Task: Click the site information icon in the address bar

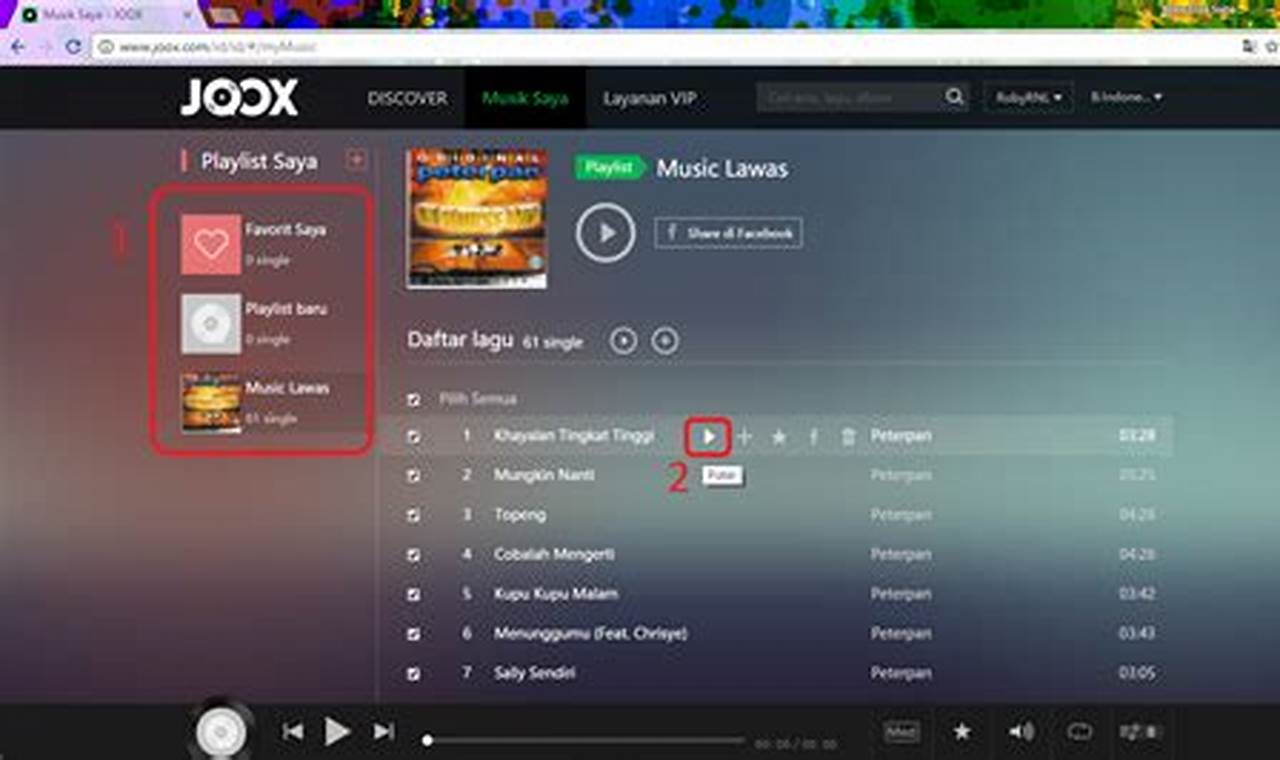Action: [x=106, y=46]
